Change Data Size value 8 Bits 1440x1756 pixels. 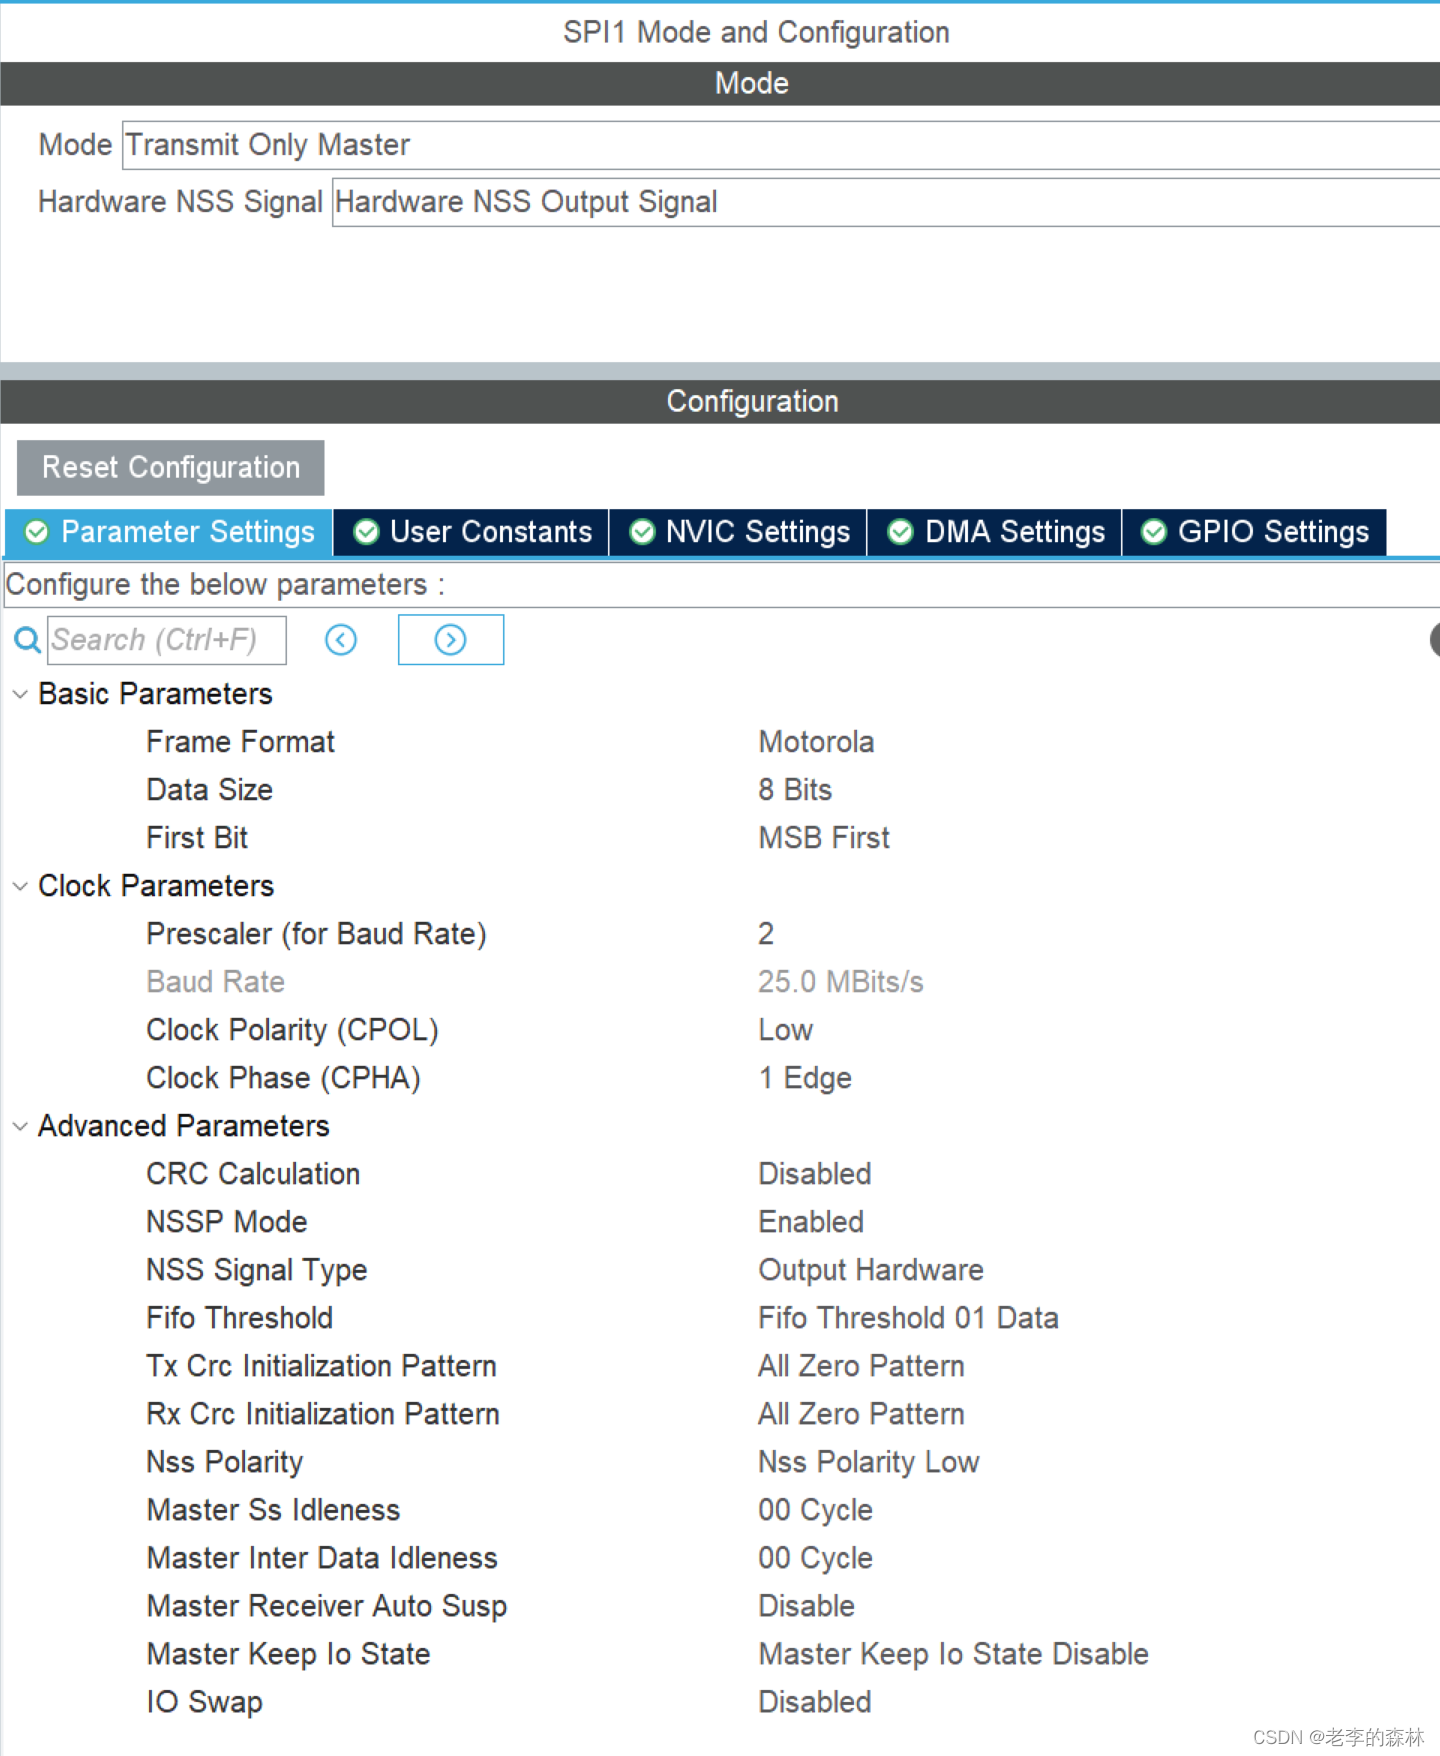(x=795, y=790)
